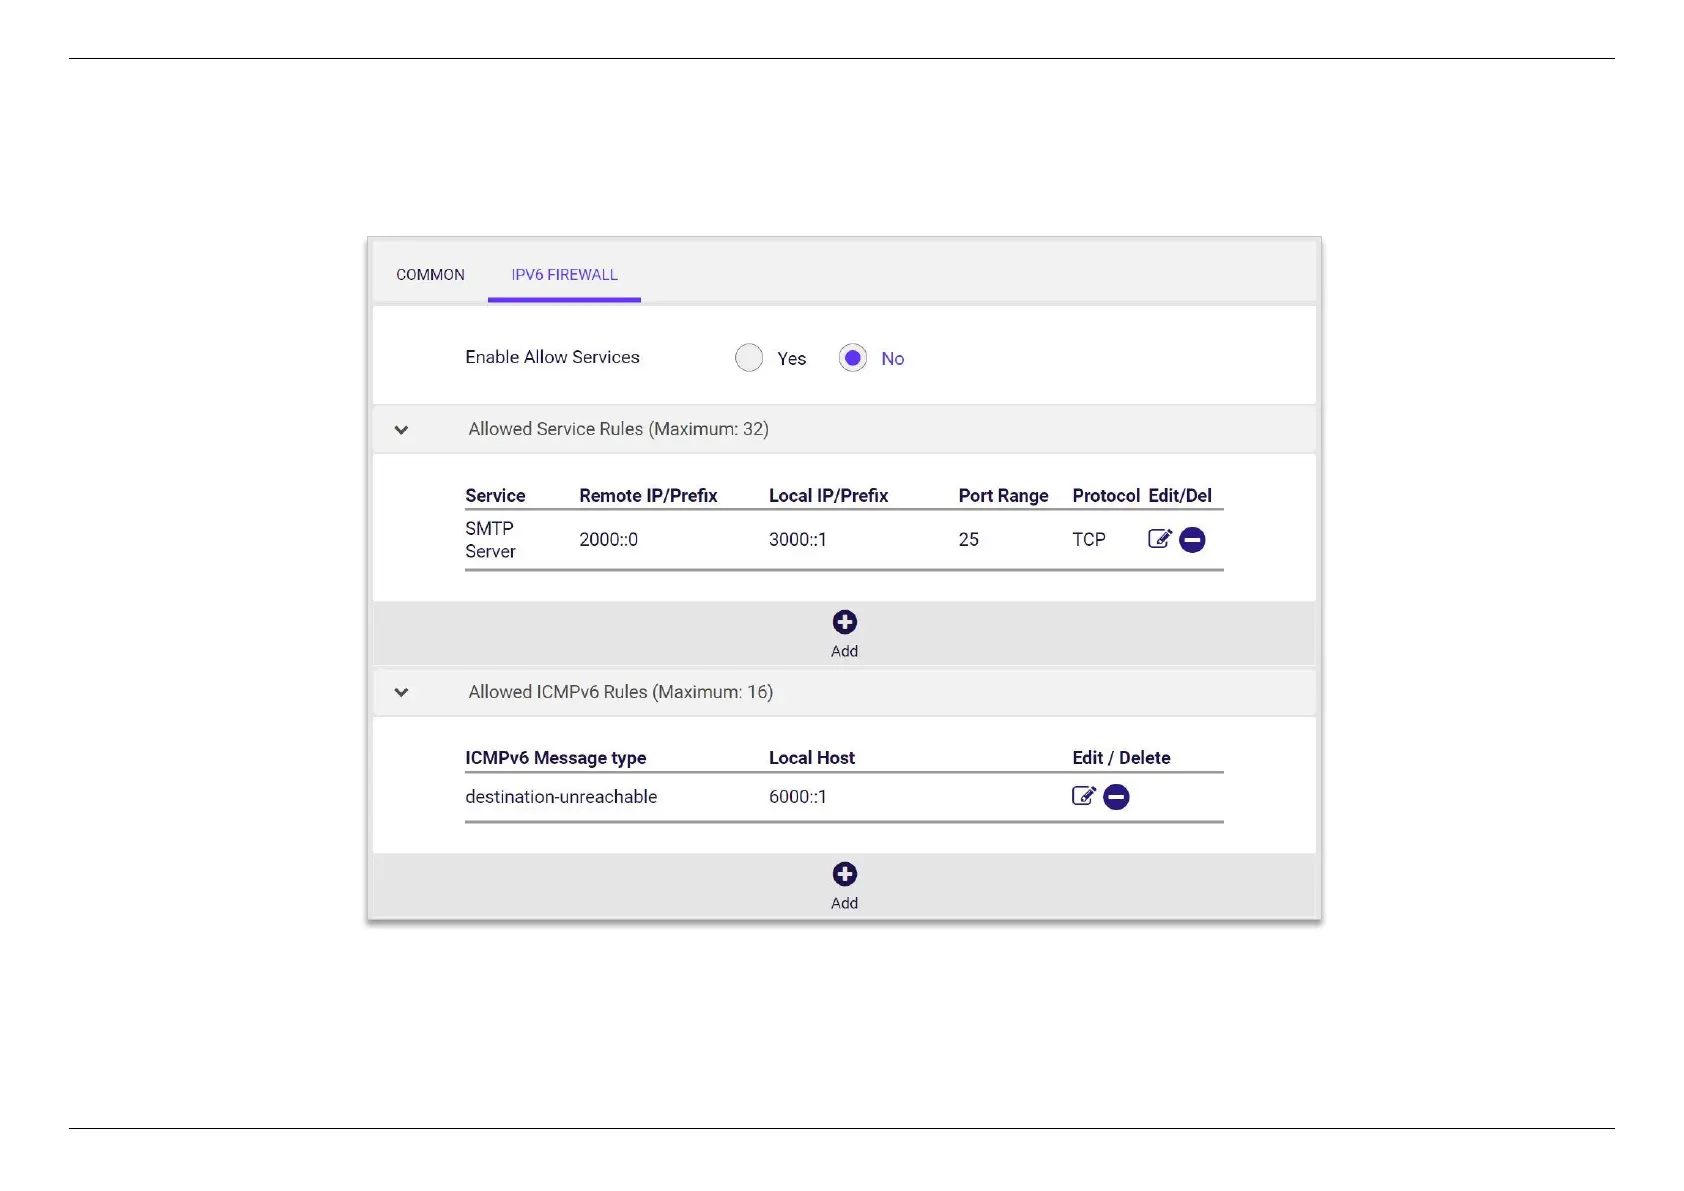Click the local IP value 3000::1
1684x1191 pixels.
click(797, 540)
